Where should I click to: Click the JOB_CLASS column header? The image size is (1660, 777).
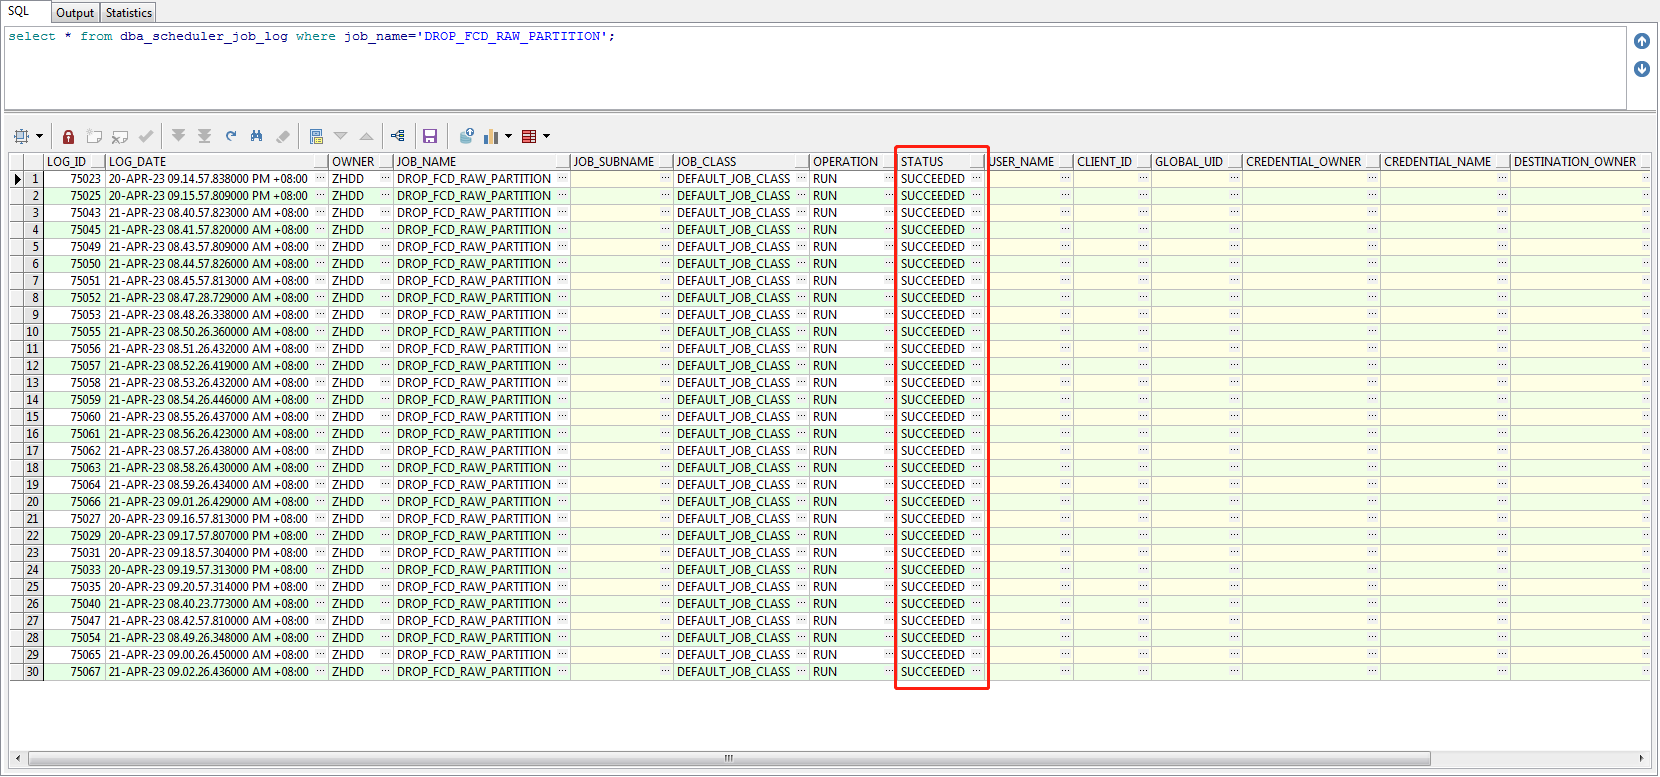coord(741,161)
